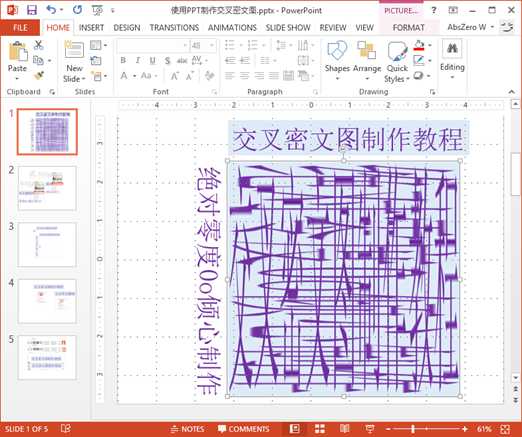Viewport: 522px width, 437px height.
Task: Switch to the DESIGN tab
Action: 127,28
